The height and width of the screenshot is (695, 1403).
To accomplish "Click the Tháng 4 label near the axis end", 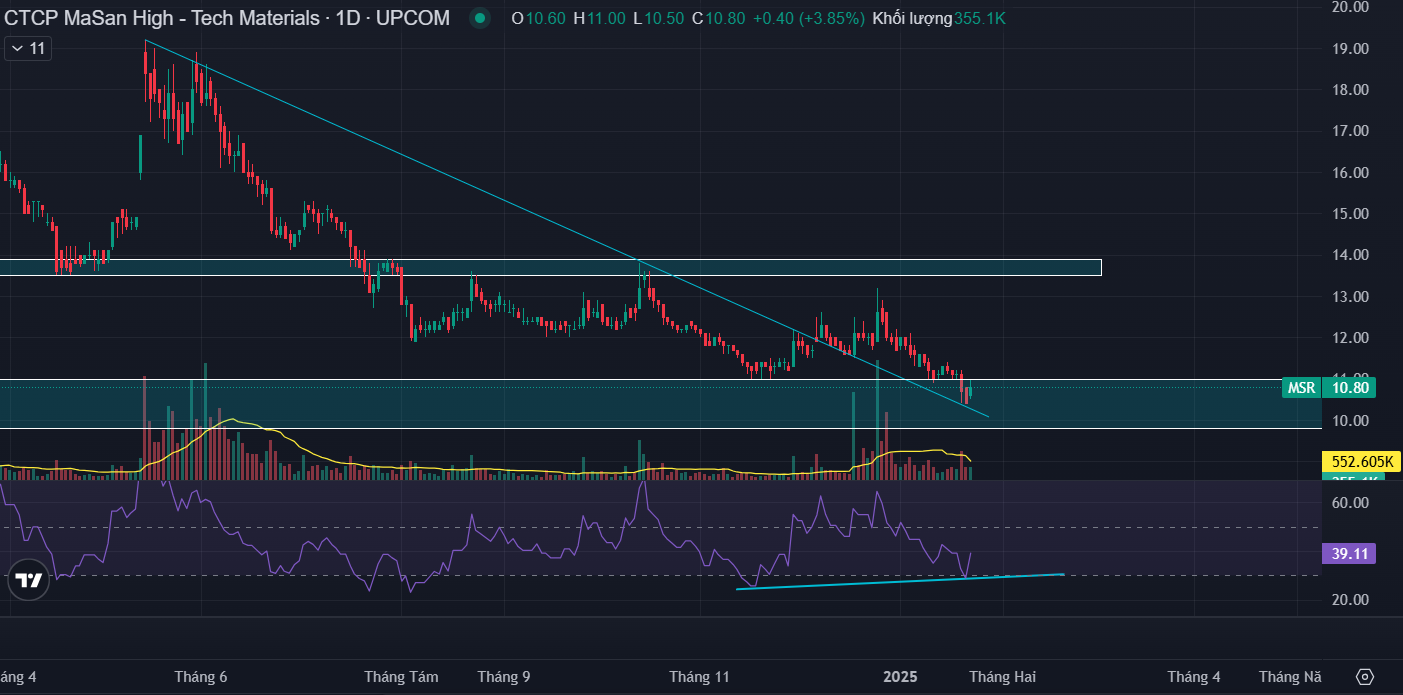I will [1194, 677].
